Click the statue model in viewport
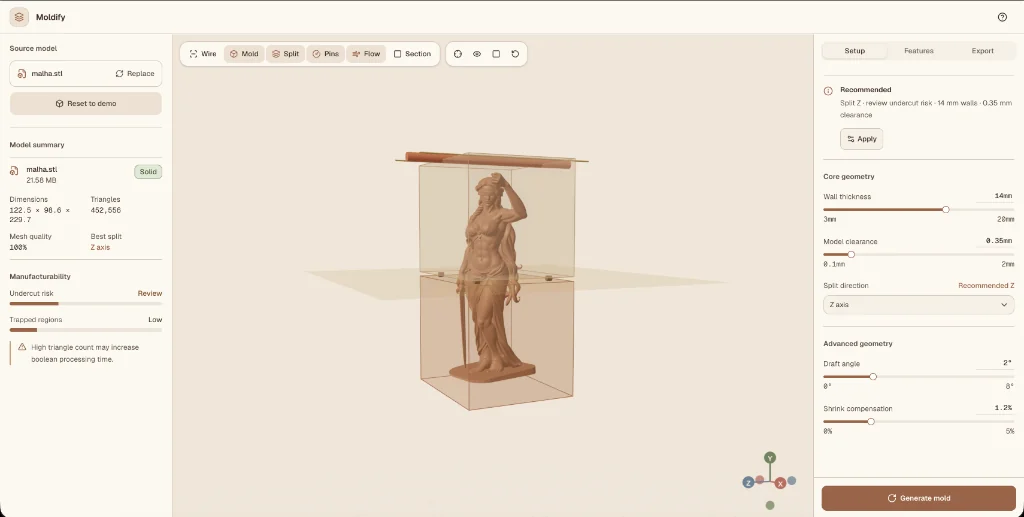 (x=490, y=277)
